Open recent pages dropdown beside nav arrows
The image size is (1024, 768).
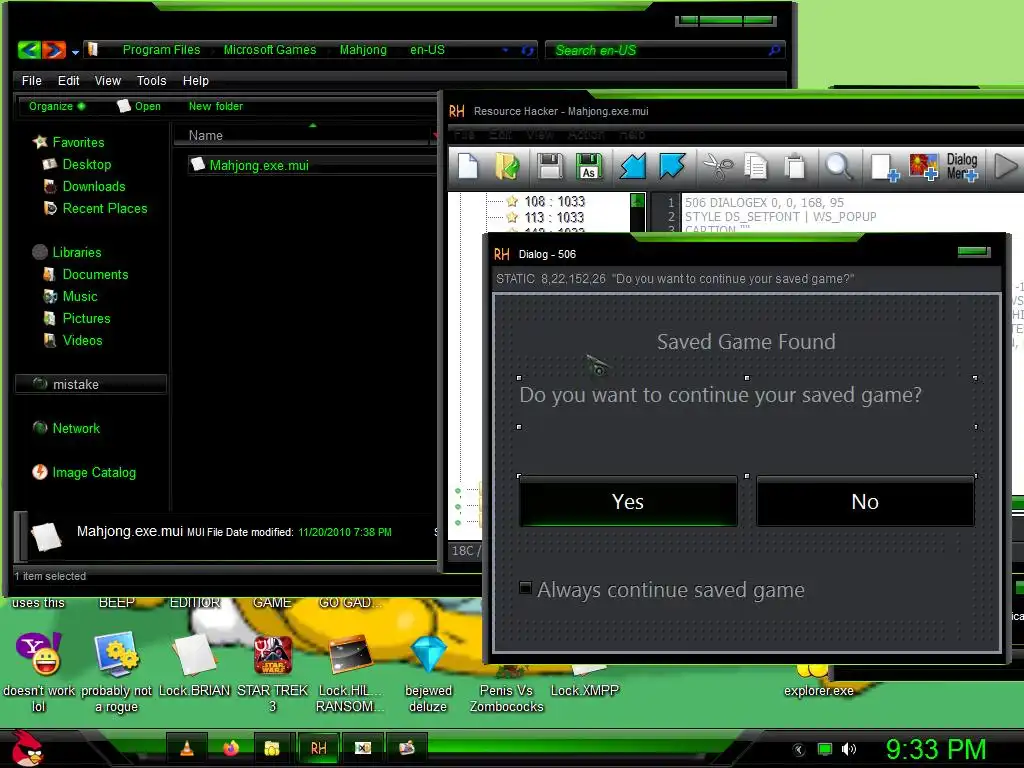tap(76, 52)
